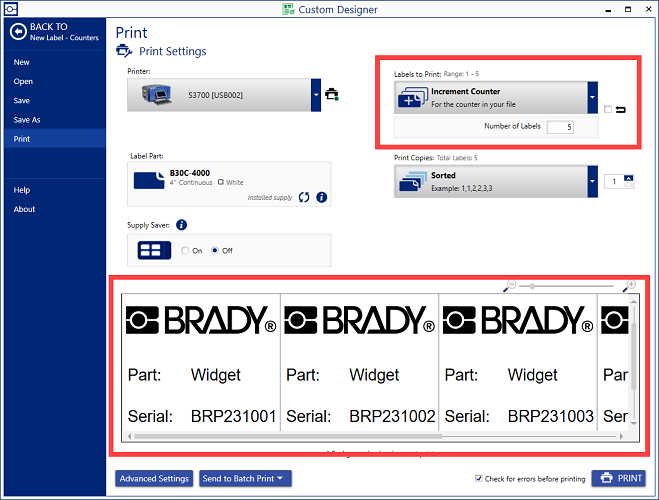Click right arrow of horizontal scrollbar
The image size is (659, 500).
pyautogui.click(x=622, y=437)
